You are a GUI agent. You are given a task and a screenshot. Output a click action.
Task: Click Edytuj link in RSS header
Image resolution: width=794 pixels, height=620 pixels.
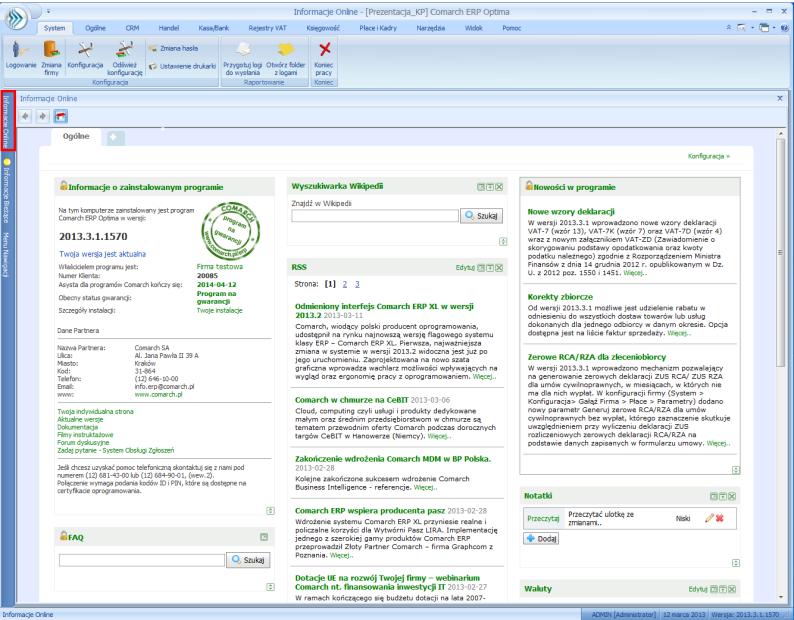click(465, 268)
